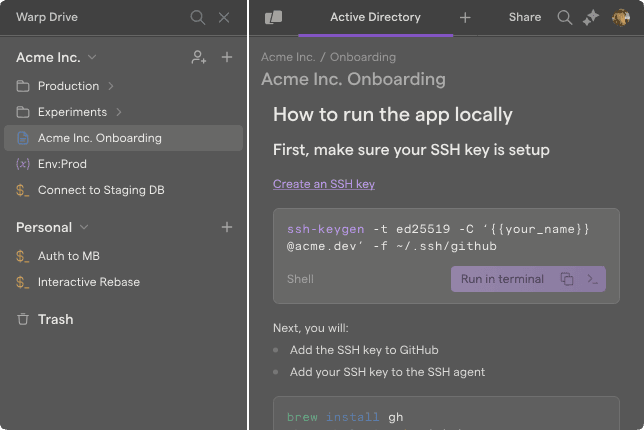Search within Warp Drive panel
Viewport: 644px width, 430px height.
[198, 17]
